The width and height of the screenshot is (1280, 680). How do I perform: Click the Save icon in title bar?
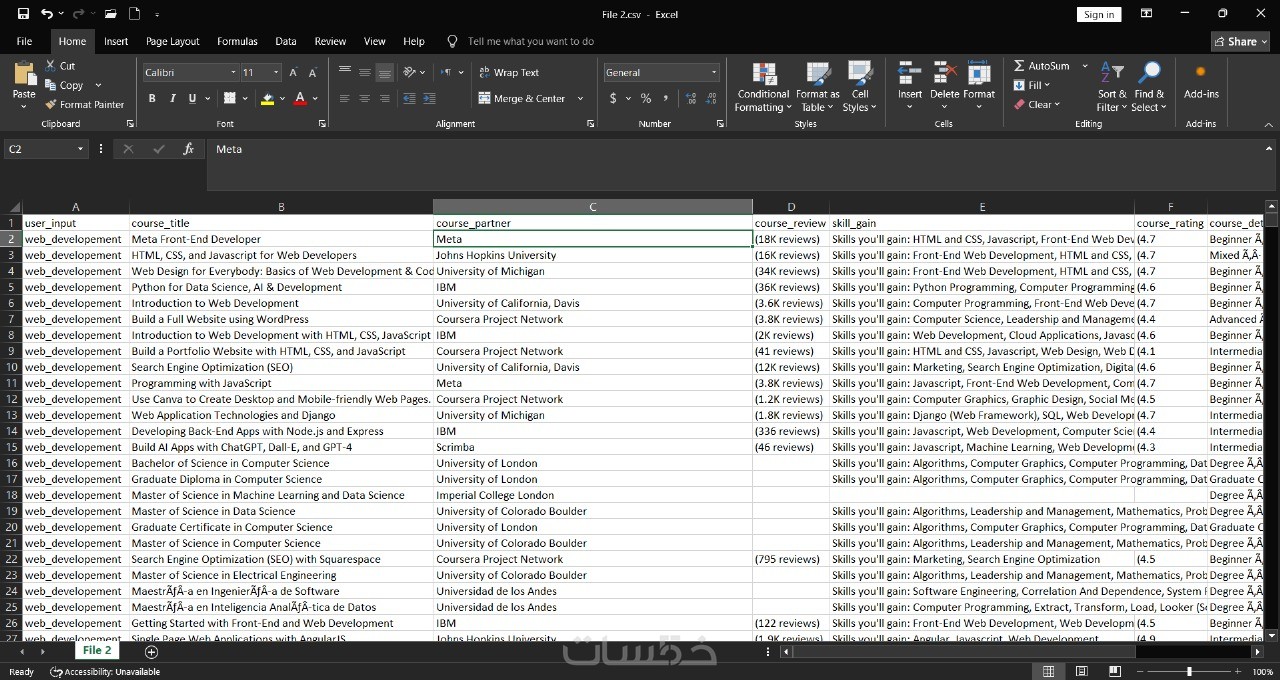(23, 14)
